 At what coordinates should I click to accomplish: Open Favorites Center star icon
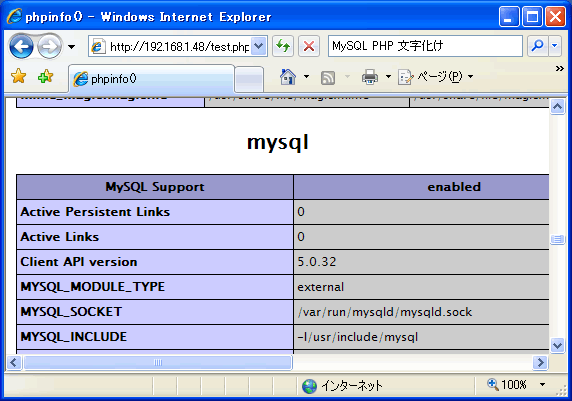[19, 77]
